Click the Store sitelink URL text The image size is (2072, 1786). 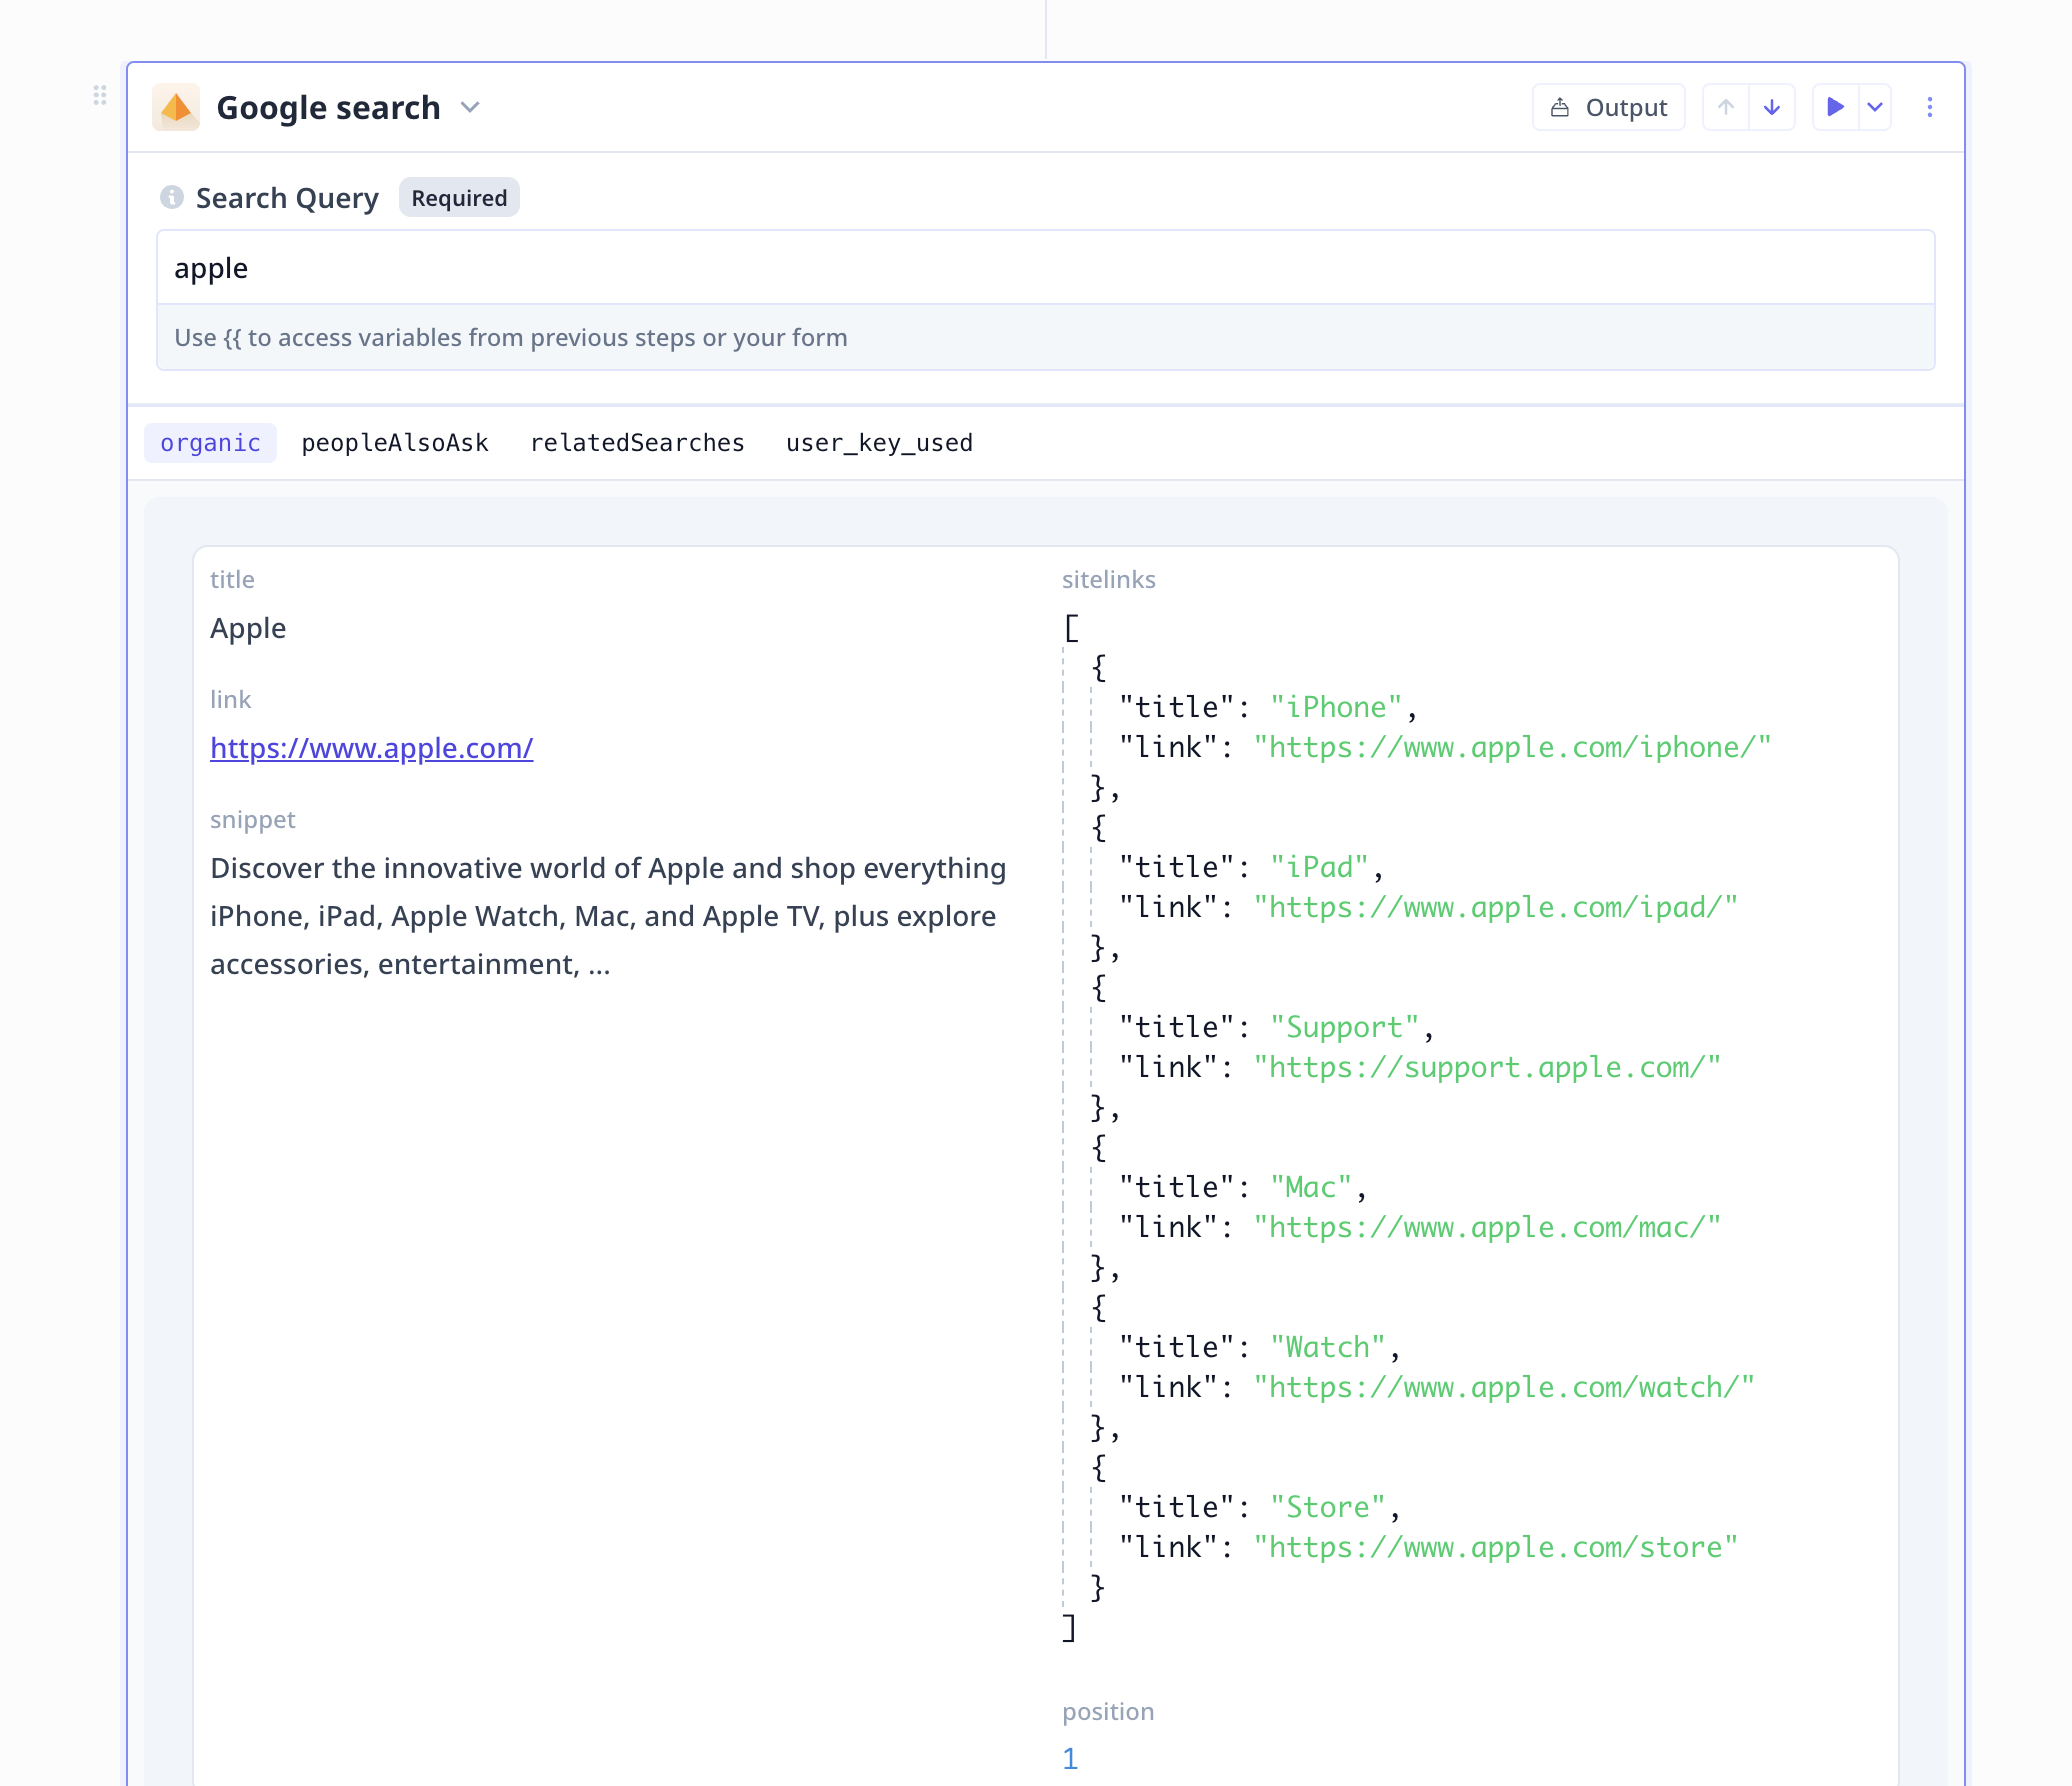point(1495,1548)
